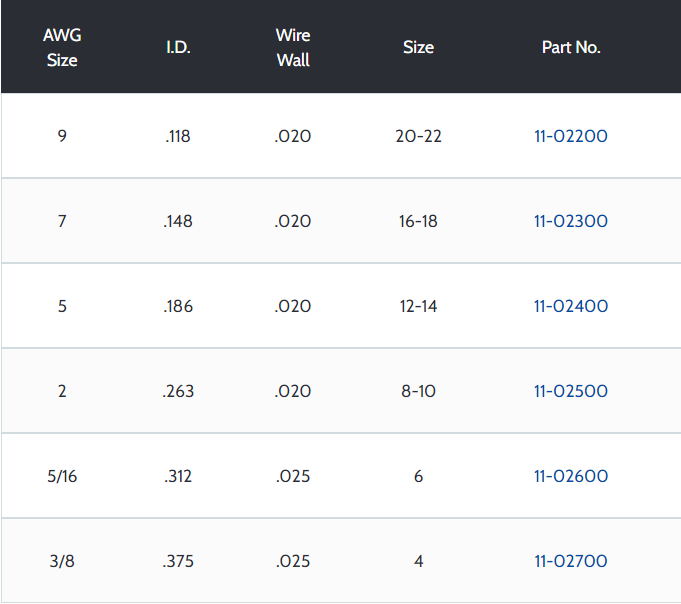Click the Size column header
The height and width of the screenshot is (604, 681).
(418, 47)
